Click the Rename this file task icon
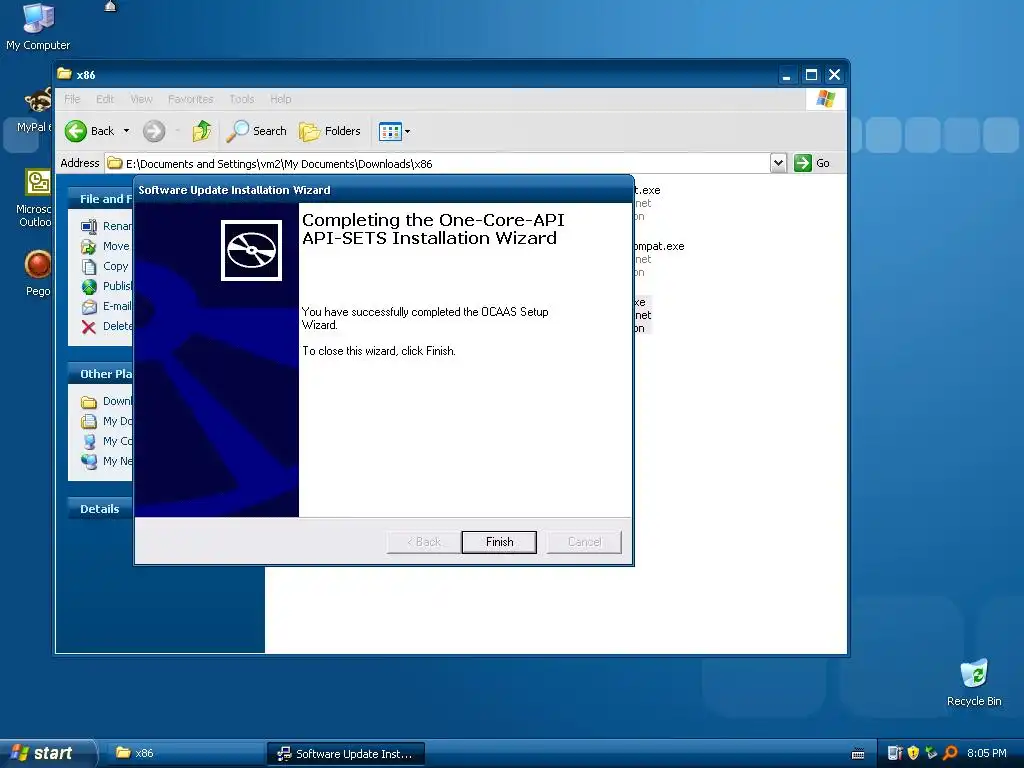 [x=89, y=227]
